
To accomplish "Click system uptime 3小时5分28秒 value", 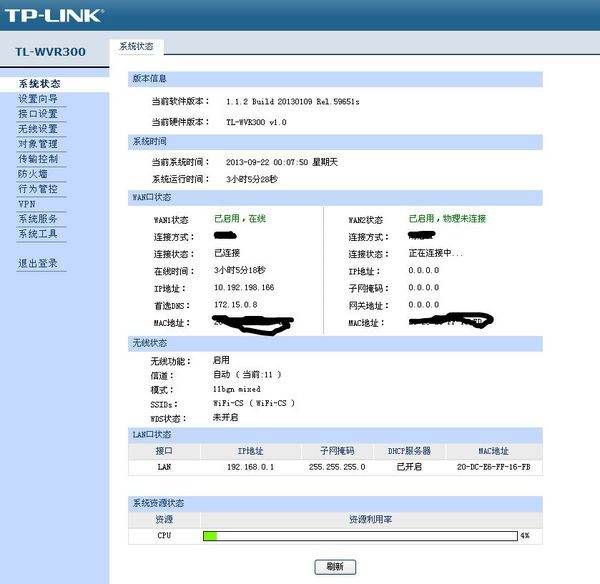I will [252, 179].
